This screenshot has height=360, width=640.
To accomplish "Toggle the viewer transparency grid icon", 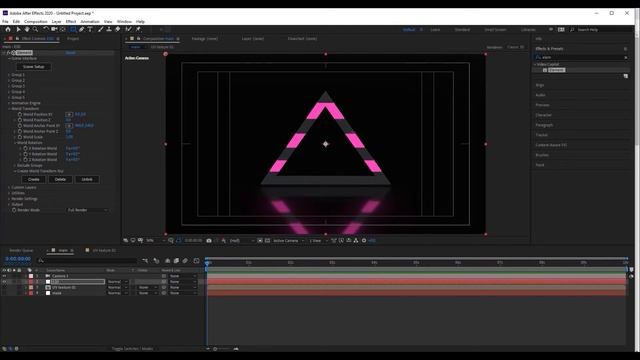I will click(267, 241).
